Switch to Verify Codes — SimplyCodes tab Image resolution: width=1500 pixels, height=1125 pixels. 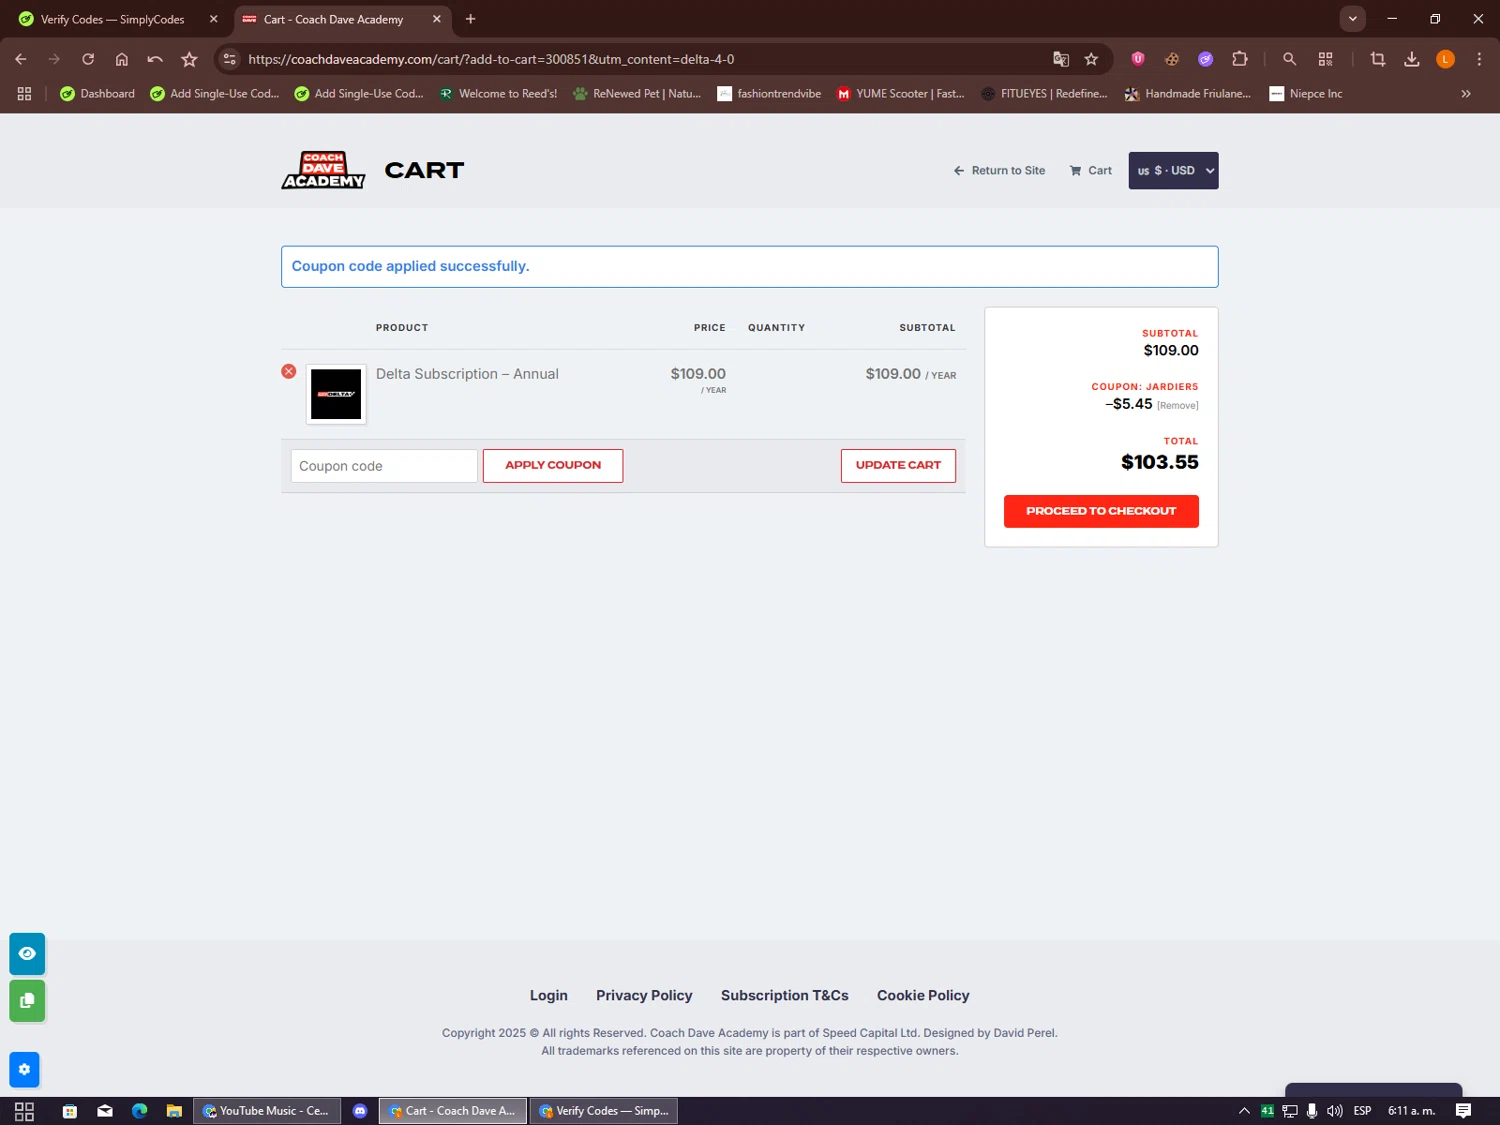coord(112,19)
